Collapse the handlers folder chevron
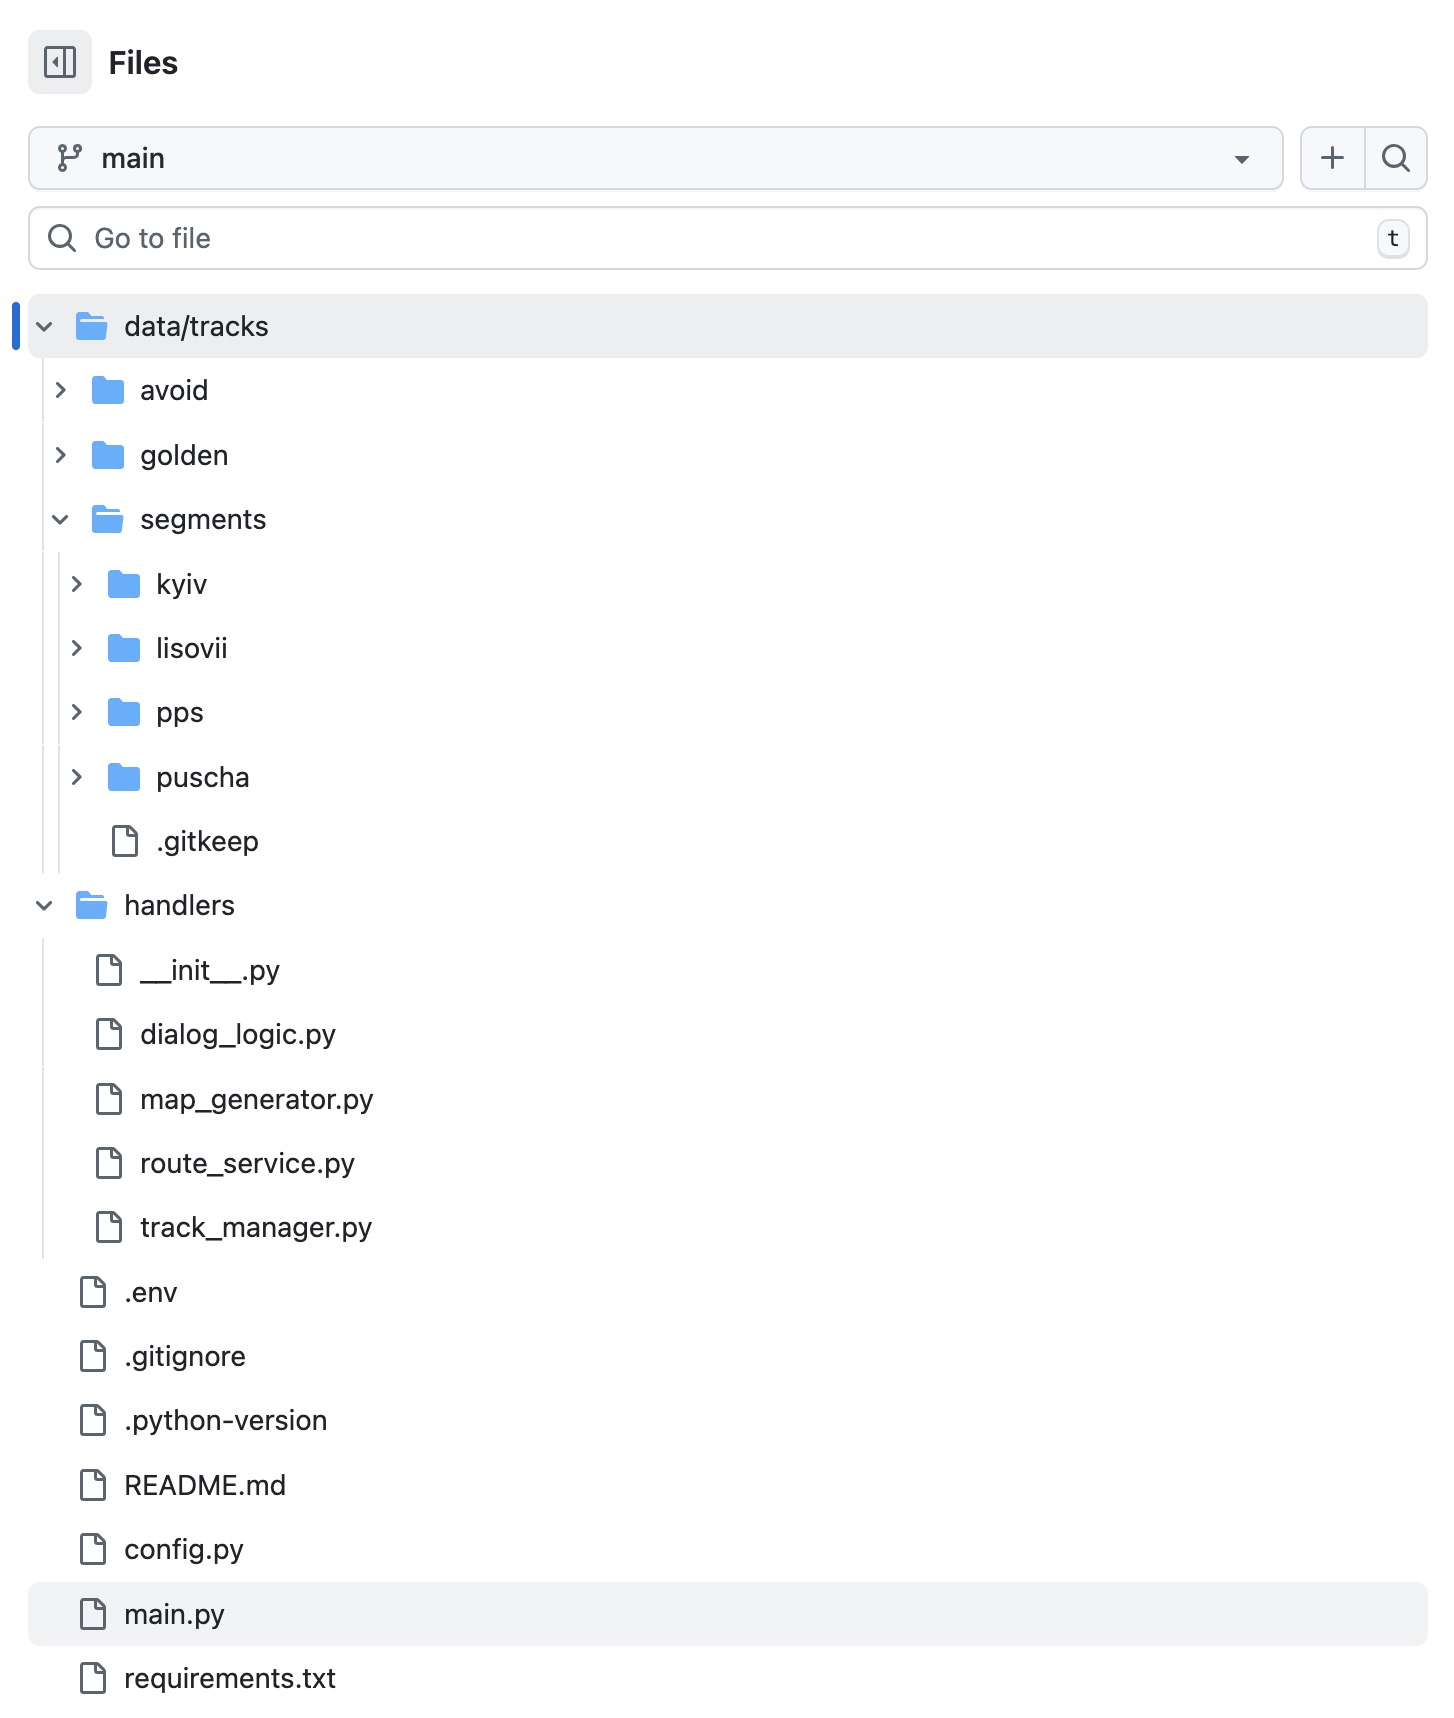 45,906
